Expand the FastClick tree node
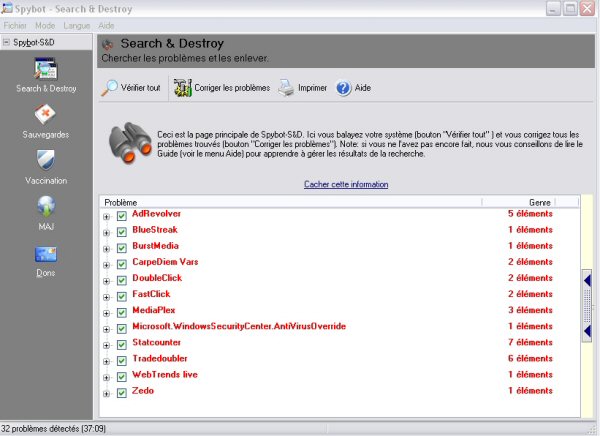The height and width of the screenshot is (436, 600). click(106, 297)
